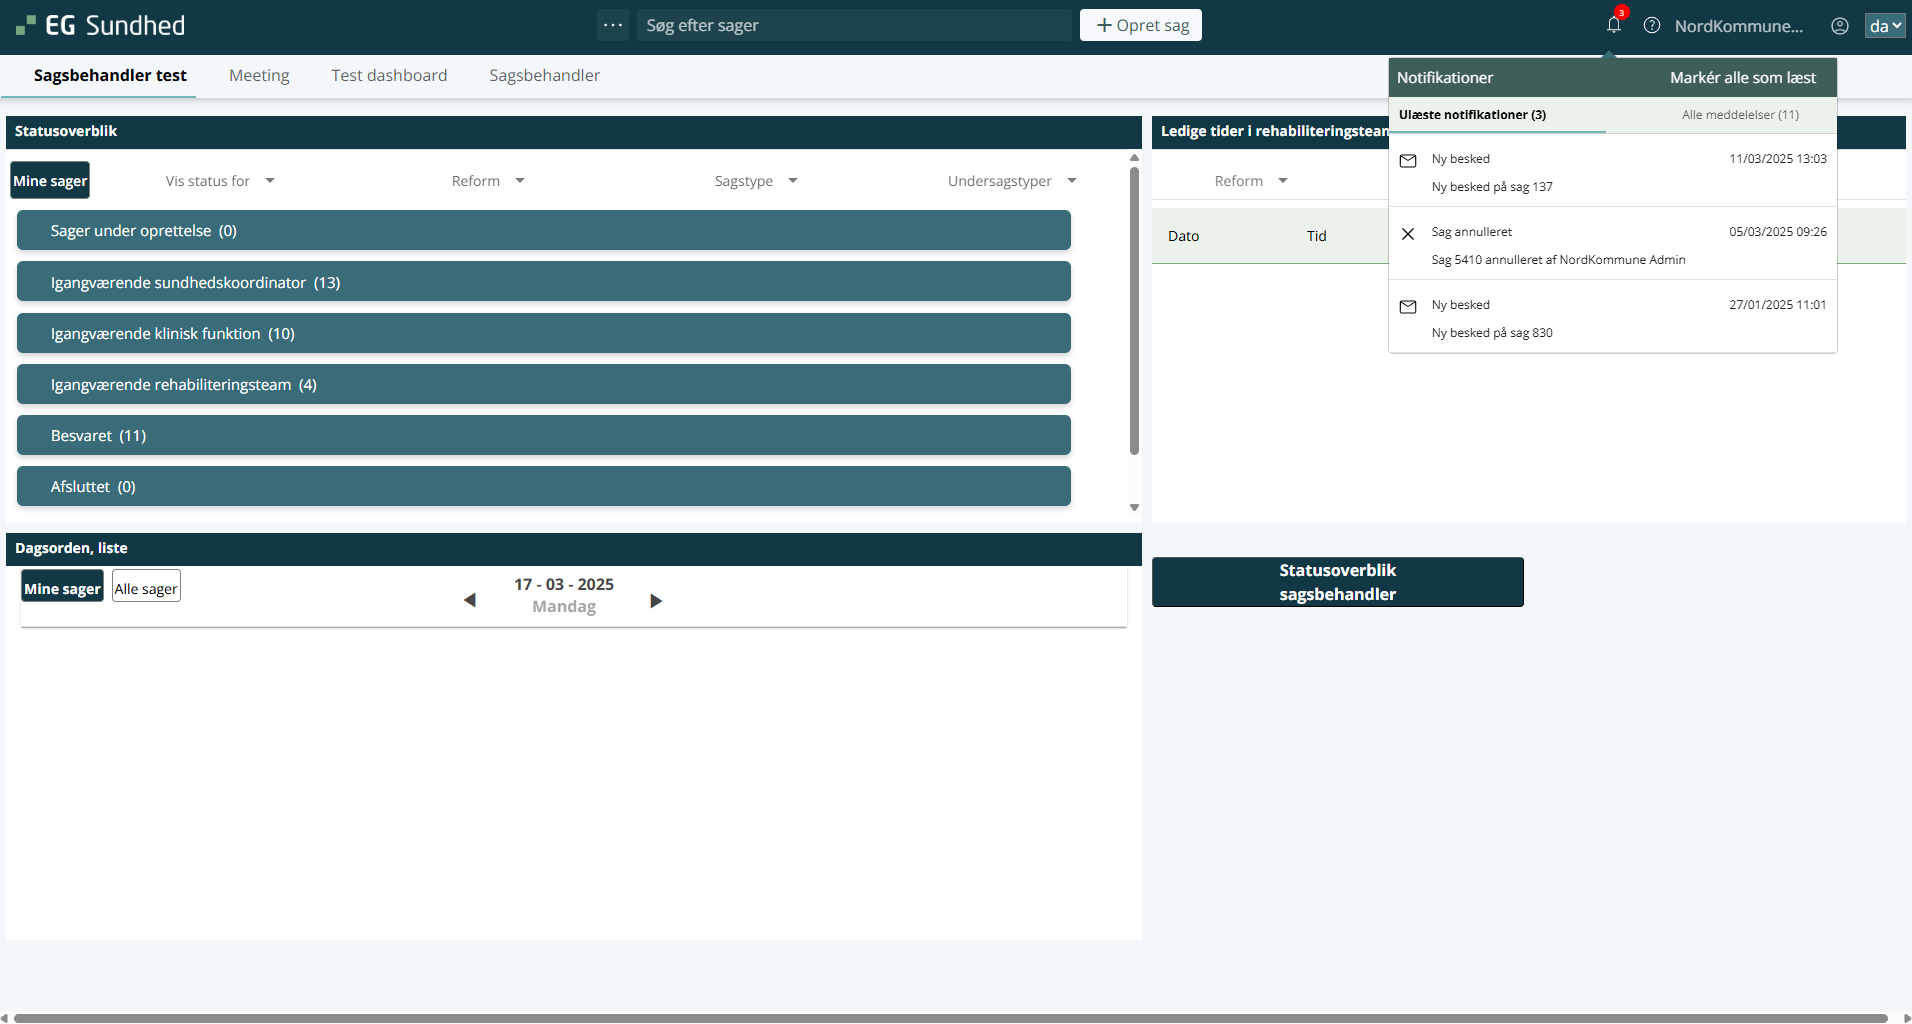Open the Undersagstyper dropdown
1912x1024 pixels.
[1012, 181]
